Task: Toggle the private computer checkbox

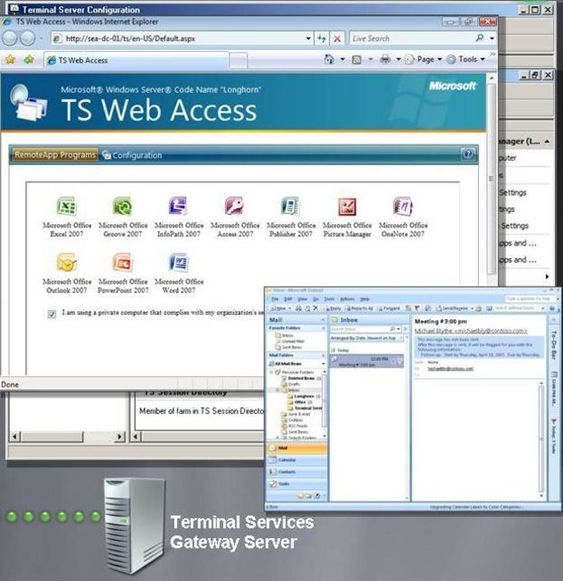Action: click(52, 314)
